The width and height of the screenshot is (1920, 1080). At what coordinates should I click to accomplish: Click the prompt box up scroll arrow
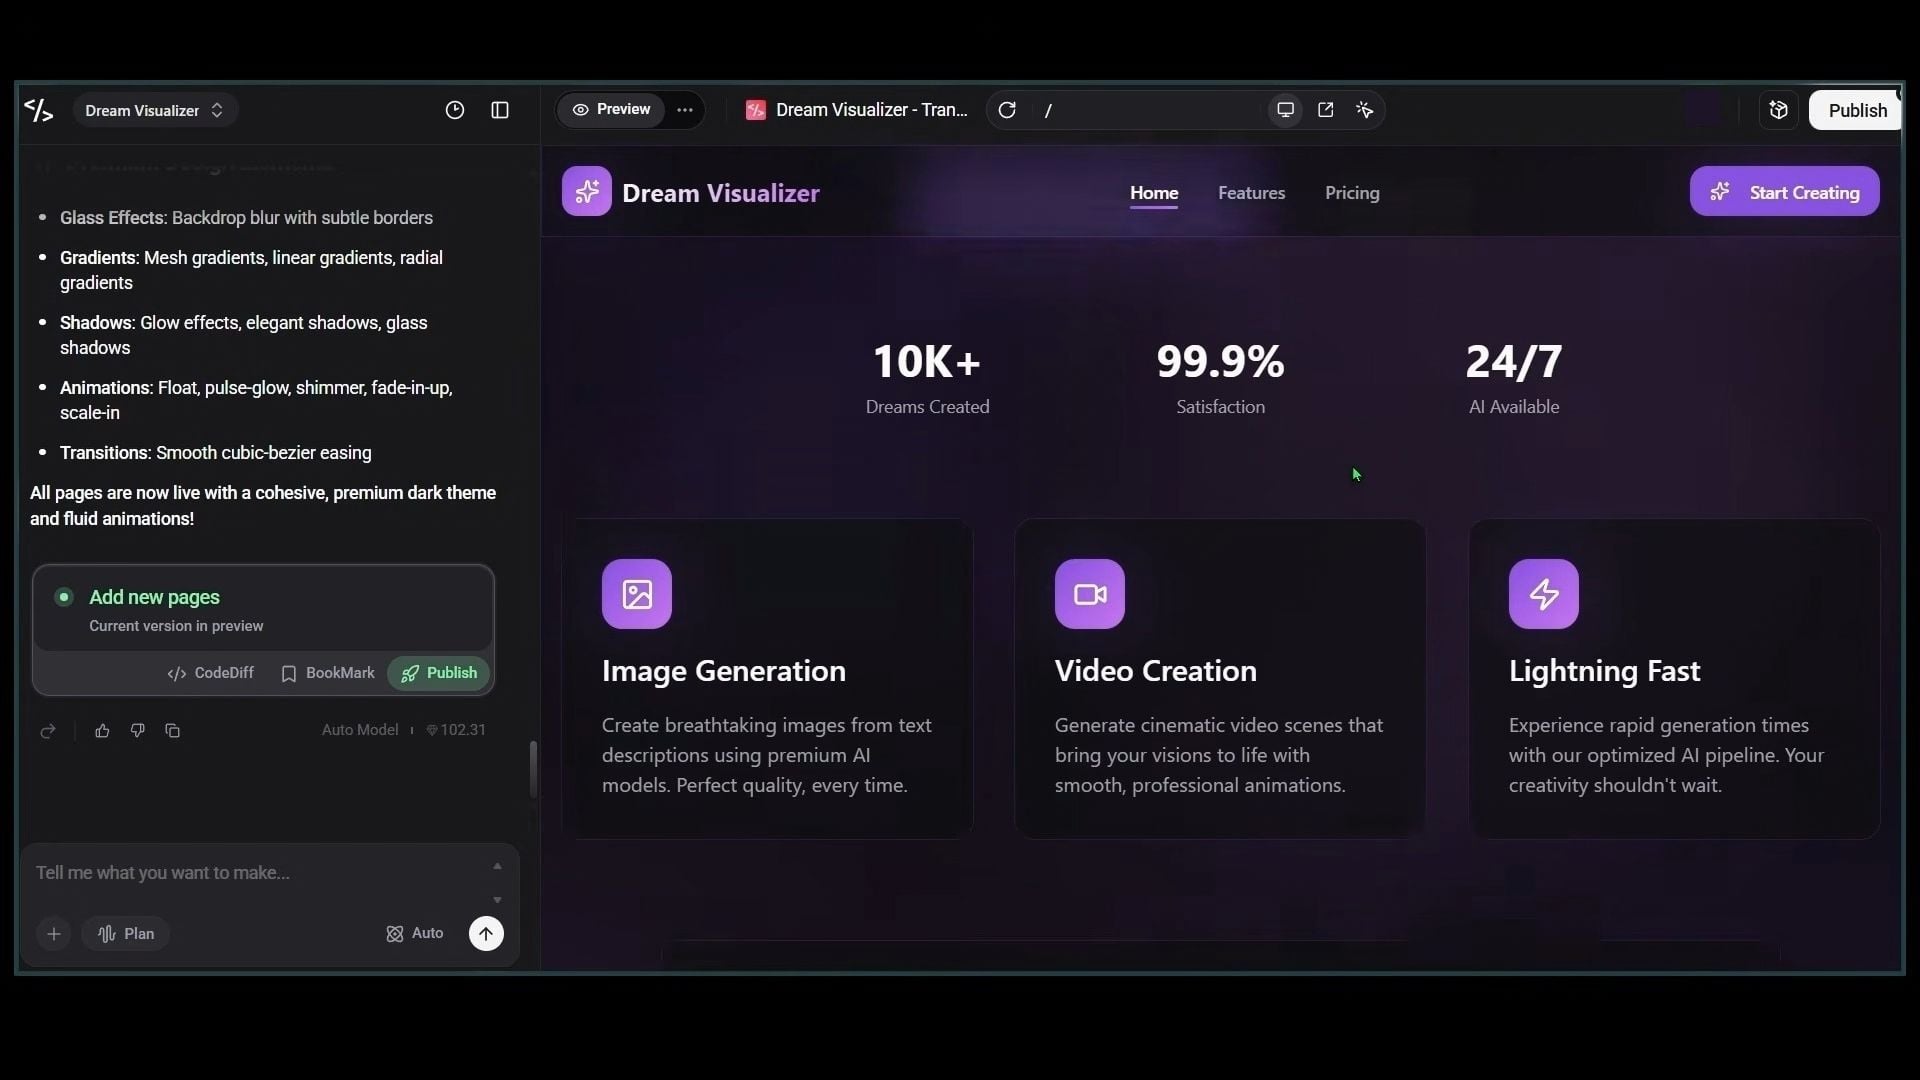click(497, 866)
